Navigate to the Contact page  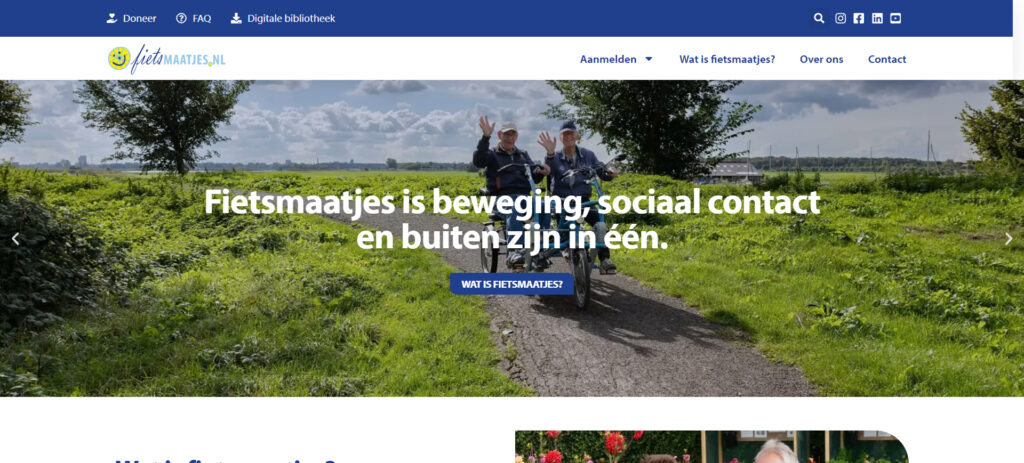coord(887,59)
